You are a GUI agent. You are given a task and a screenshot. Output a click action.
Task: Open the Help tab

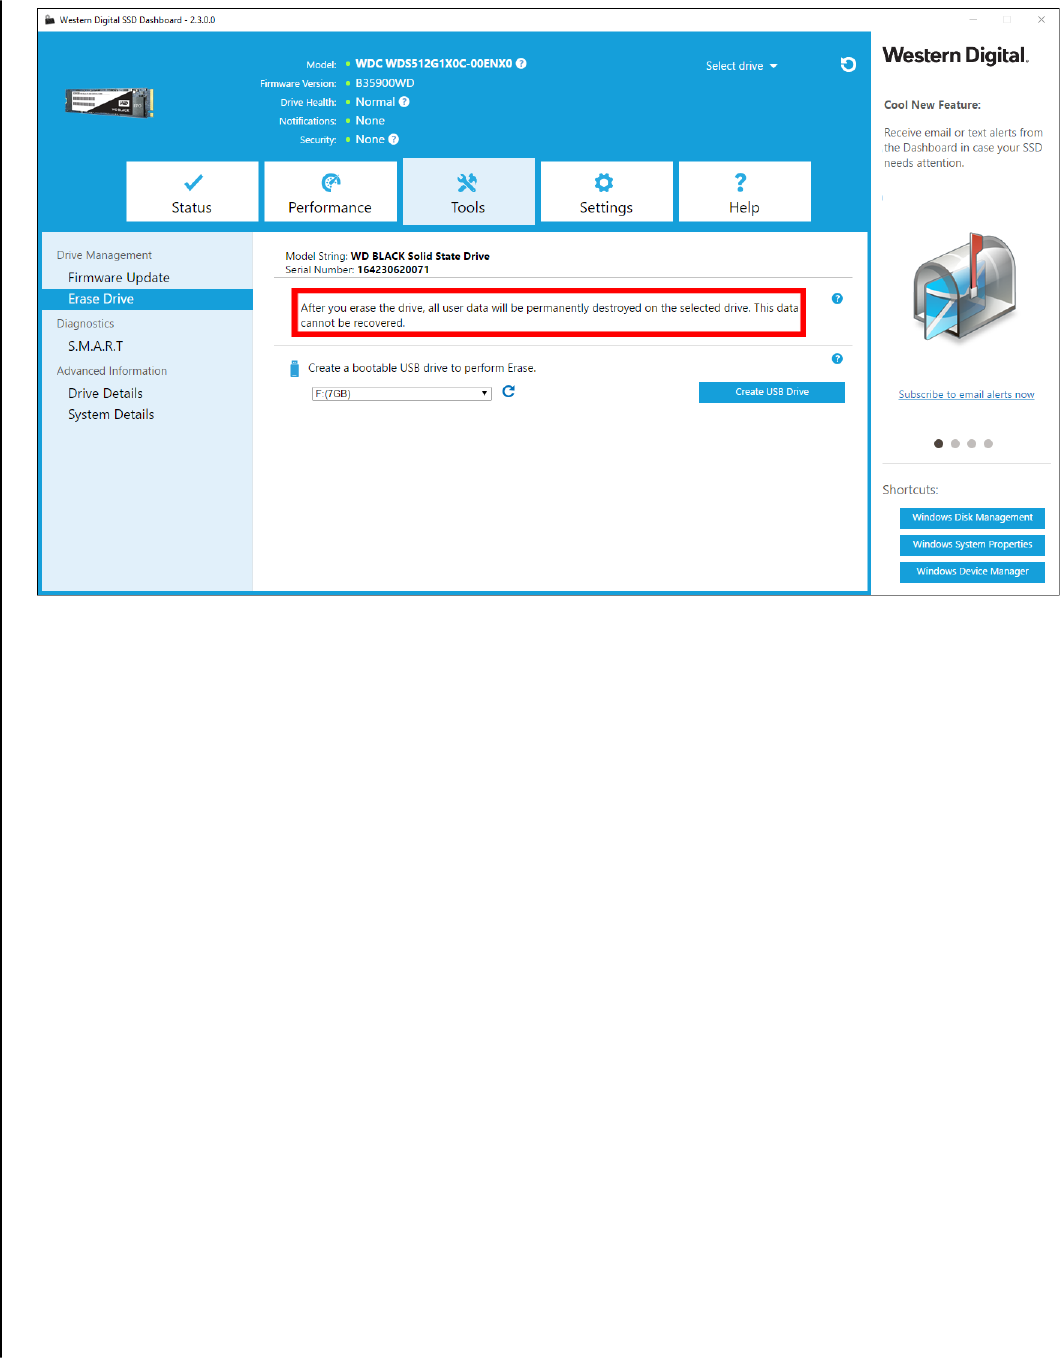pos(744,192)
